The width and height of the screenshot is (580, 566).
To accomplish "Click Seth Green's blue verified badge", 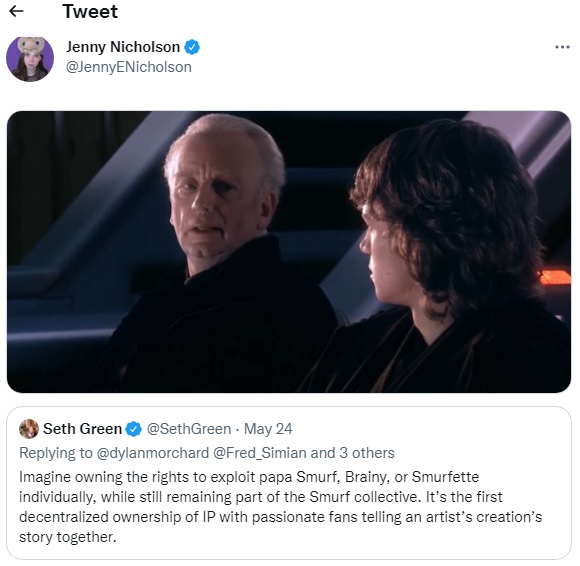I will click(x=134, y=429).
